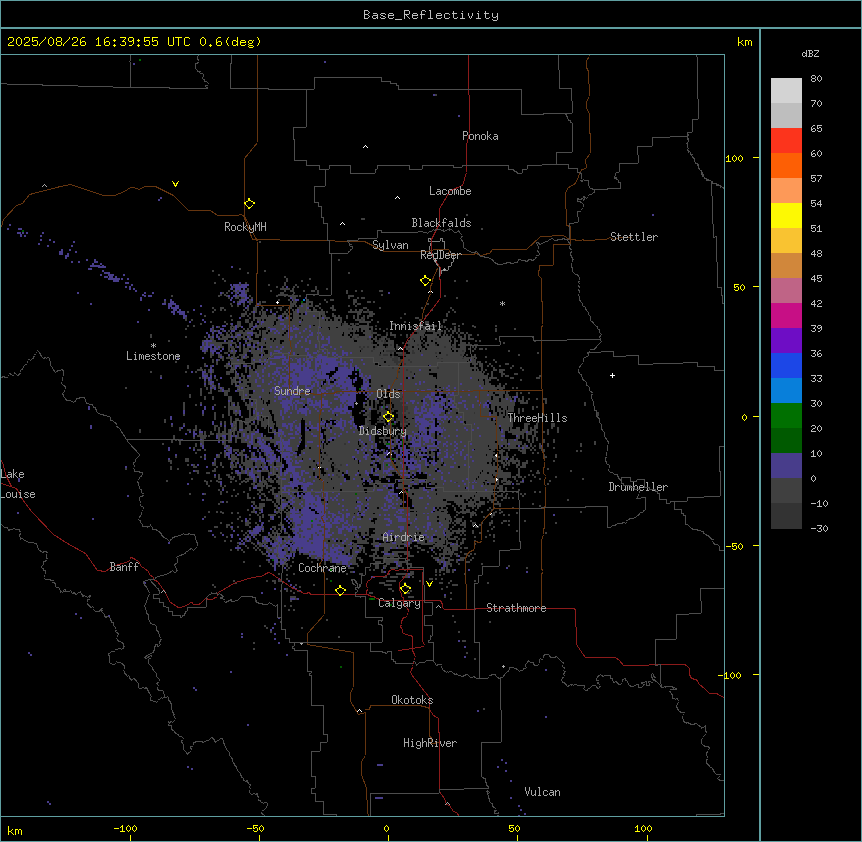Screen dimensions: 862x842
Task: Pick the red swatch in the dBZ legend
Action: pyautogui.click(x=786, y=140)
